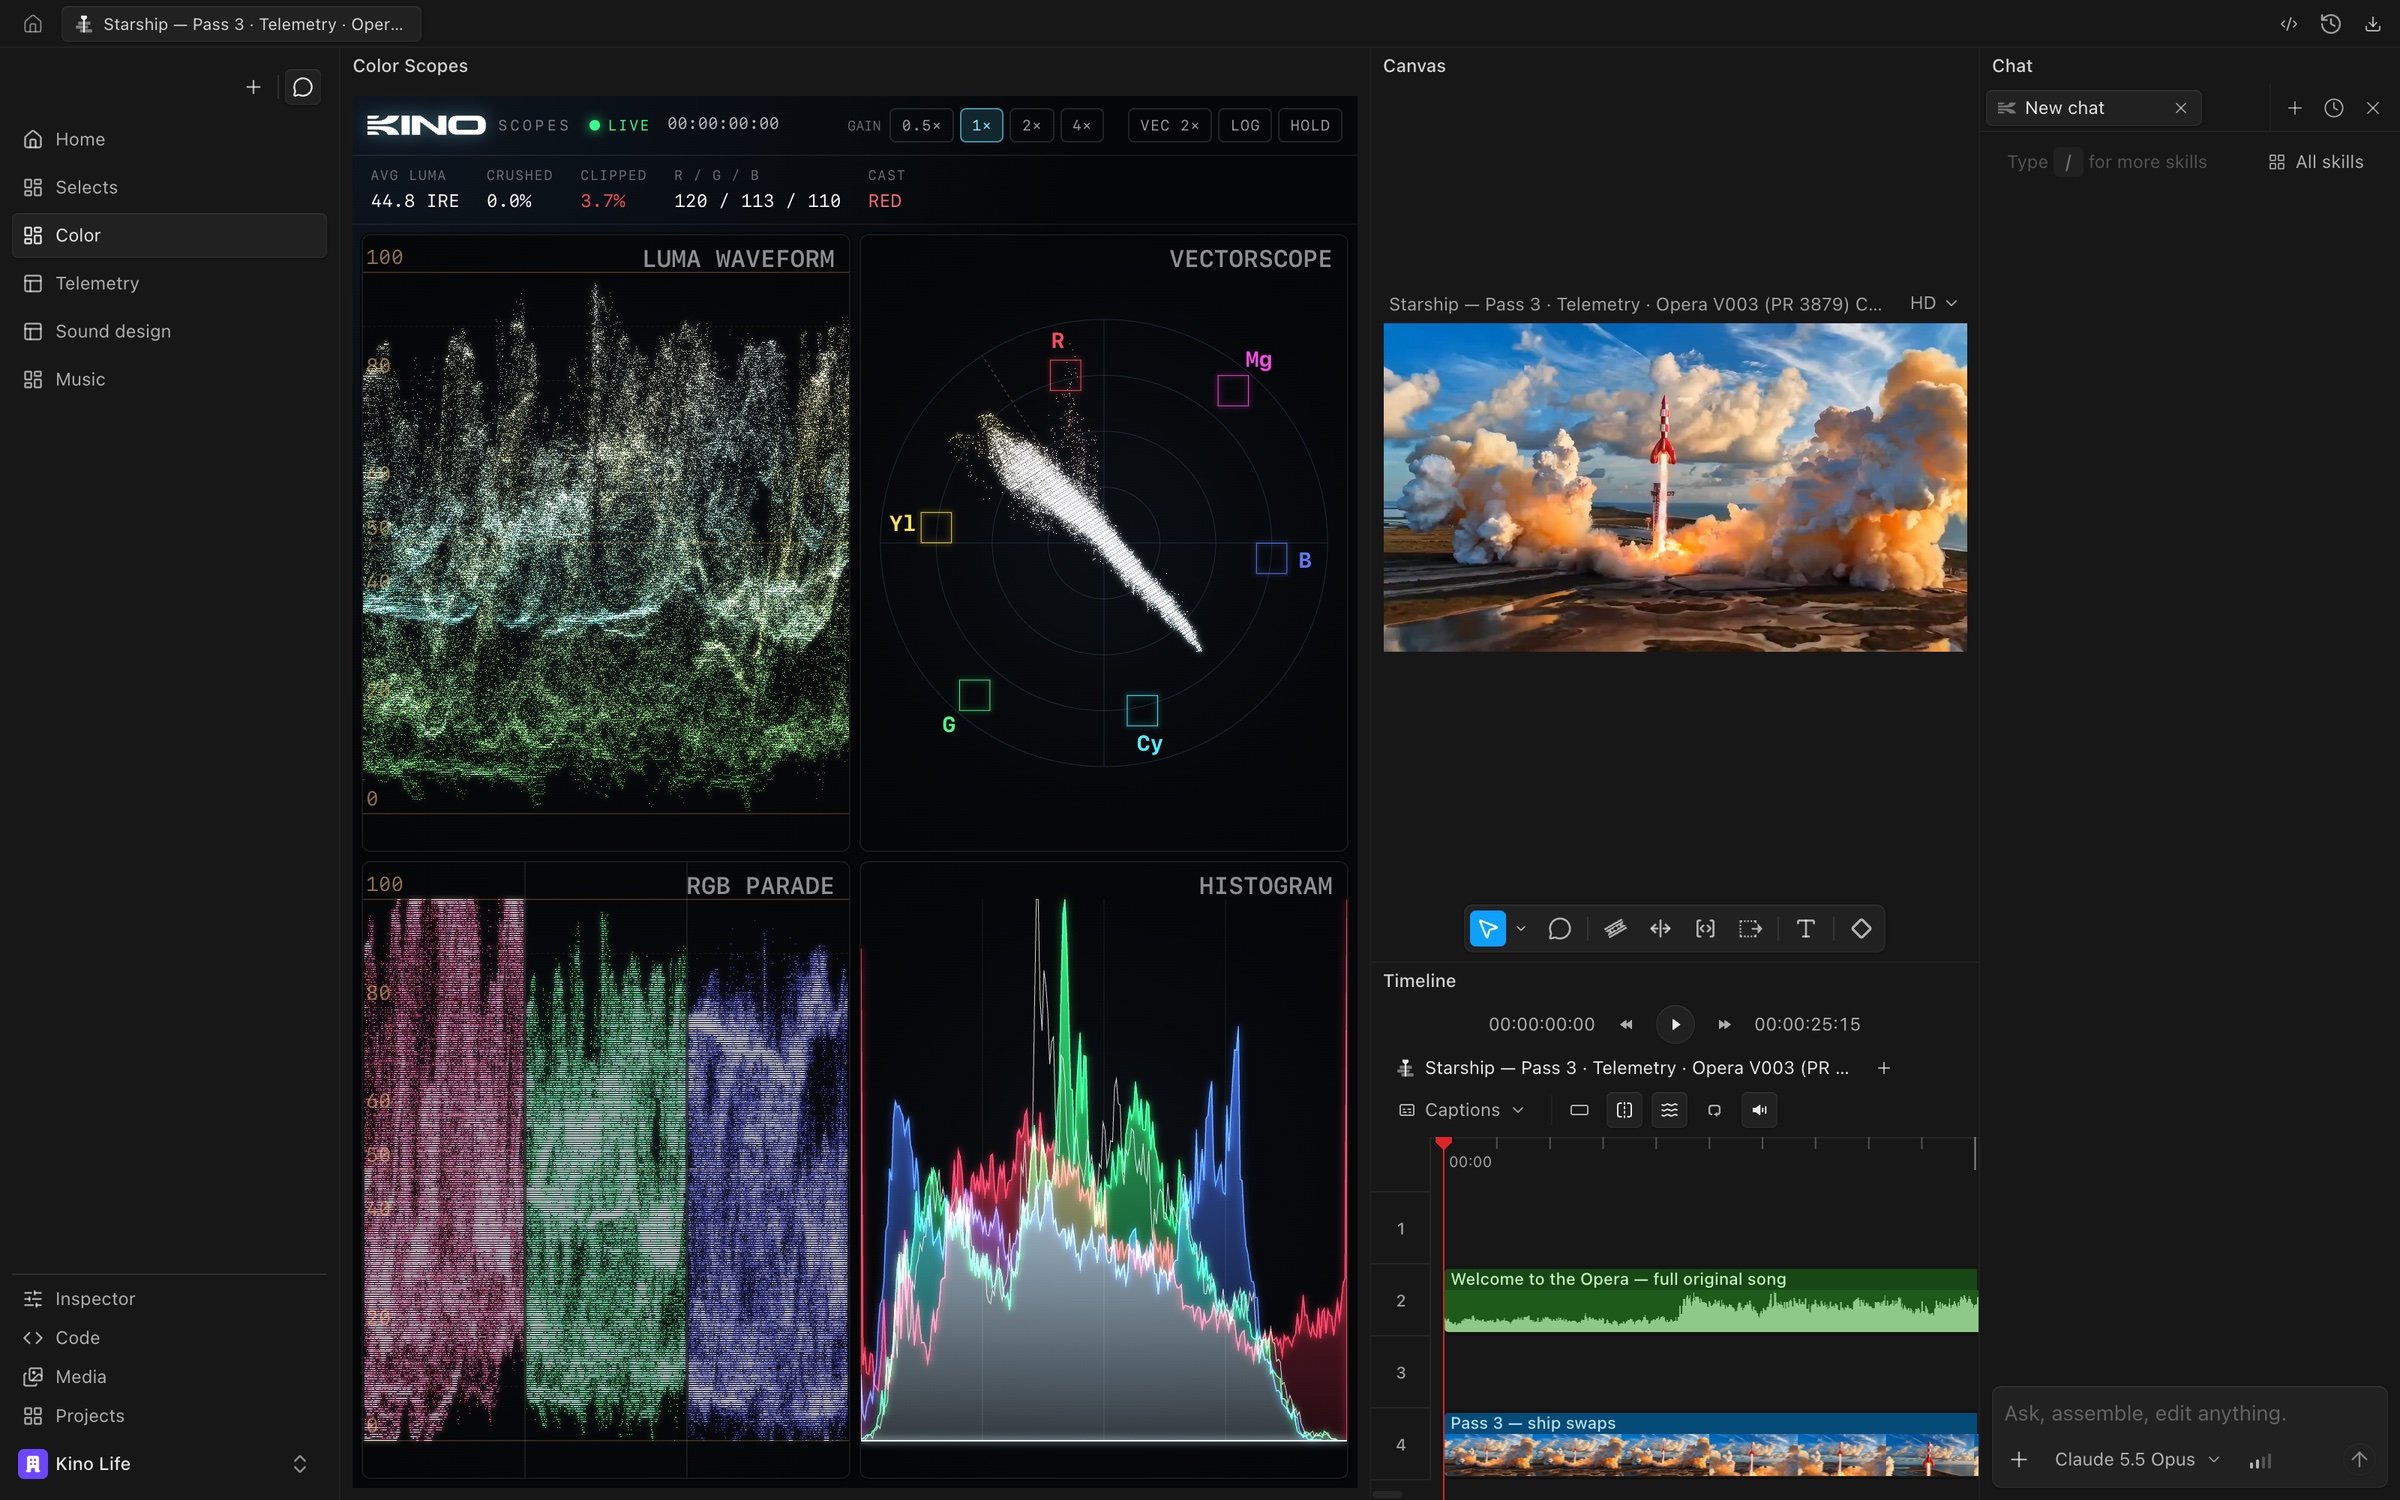Screen dimensions: 2400x1500
Task: Toggle the ripple waves button in timeline
Action: 1669,1110
